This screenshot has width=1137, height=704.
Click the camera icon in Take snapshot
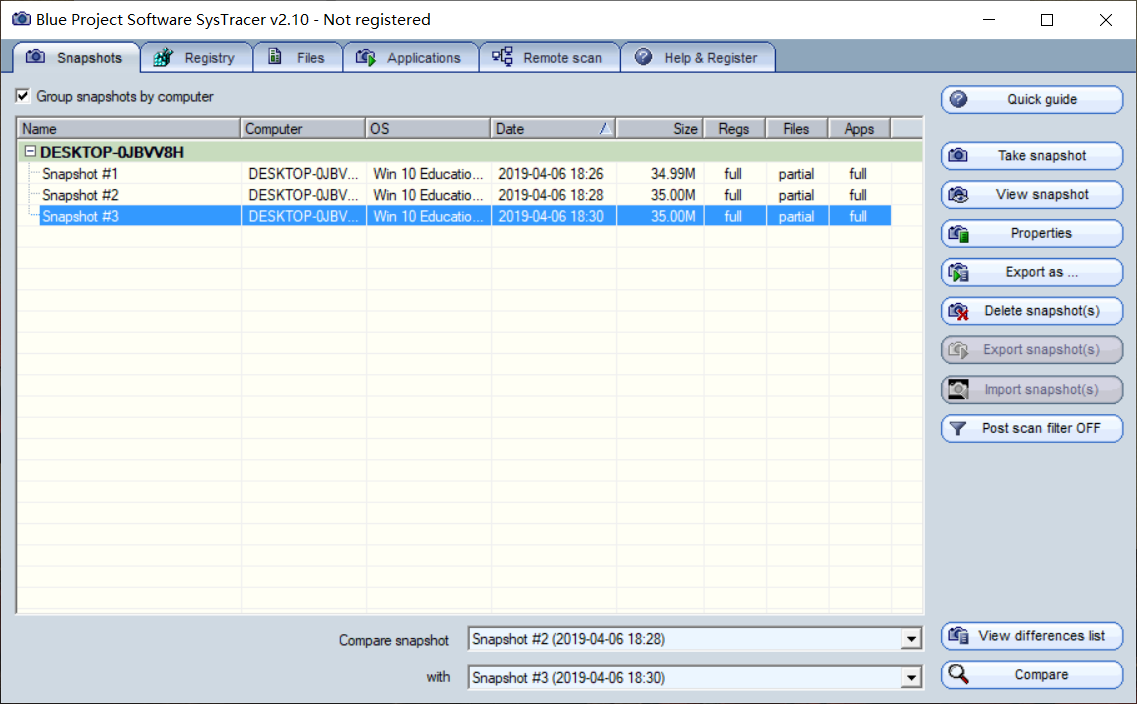pyautogui.click(x=959, y=155)
